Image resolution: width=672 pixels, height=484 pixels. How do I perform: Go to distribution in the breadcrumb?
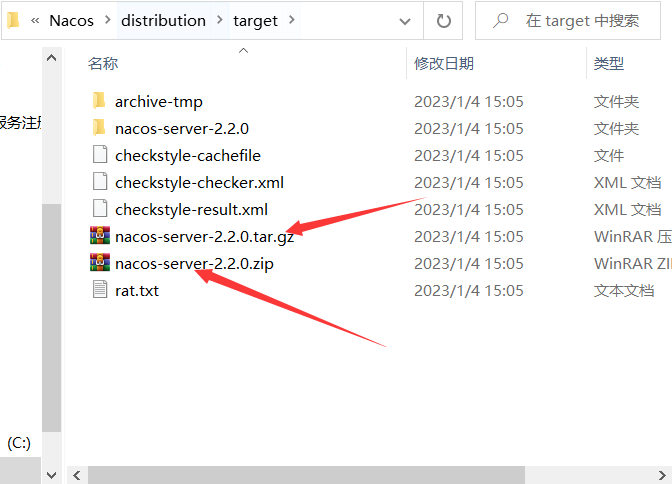pyautogui.click(x=163, y=21)
